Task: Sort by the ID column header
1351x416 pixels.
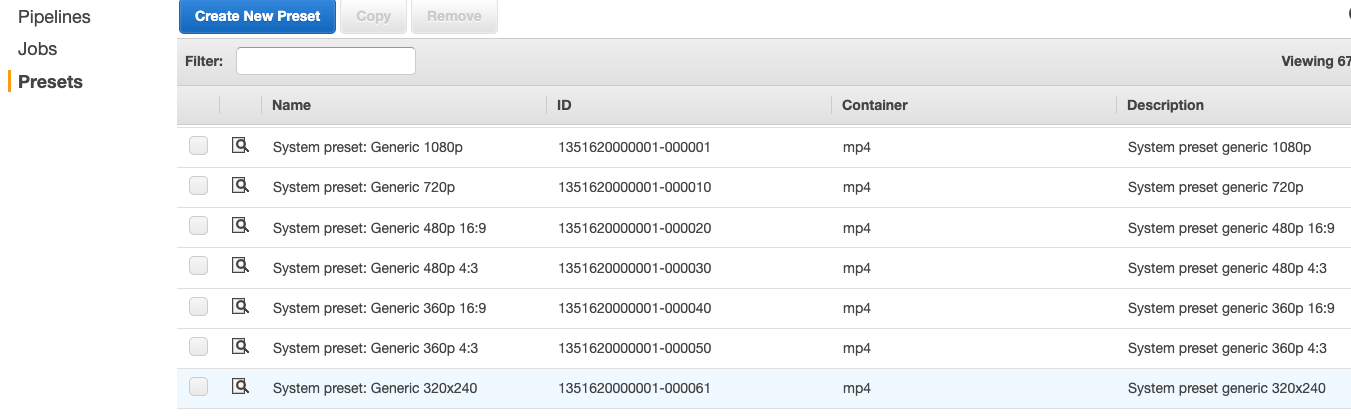Action: tap(564, 105)
